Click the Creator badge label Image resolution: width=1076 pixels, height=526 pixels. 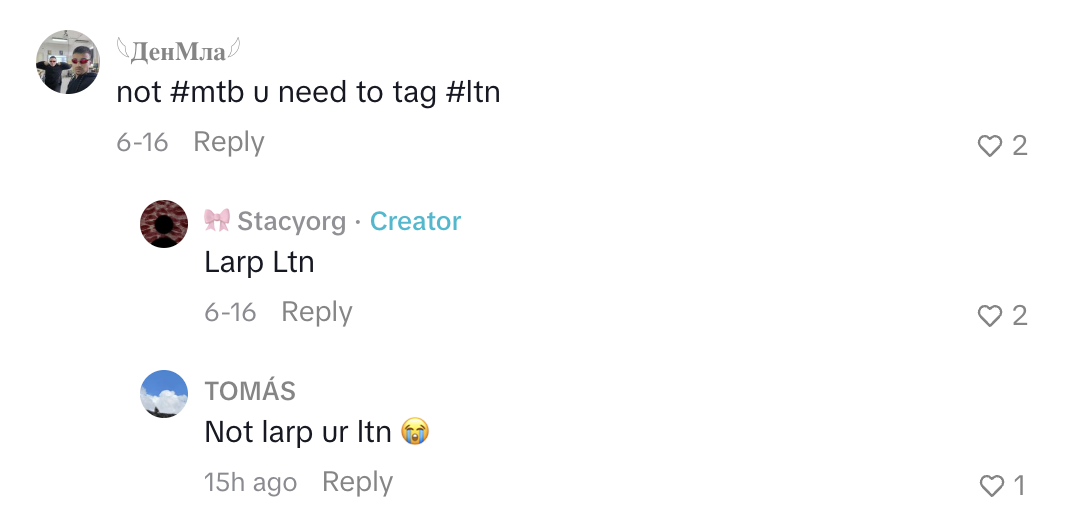coord(415,221)
